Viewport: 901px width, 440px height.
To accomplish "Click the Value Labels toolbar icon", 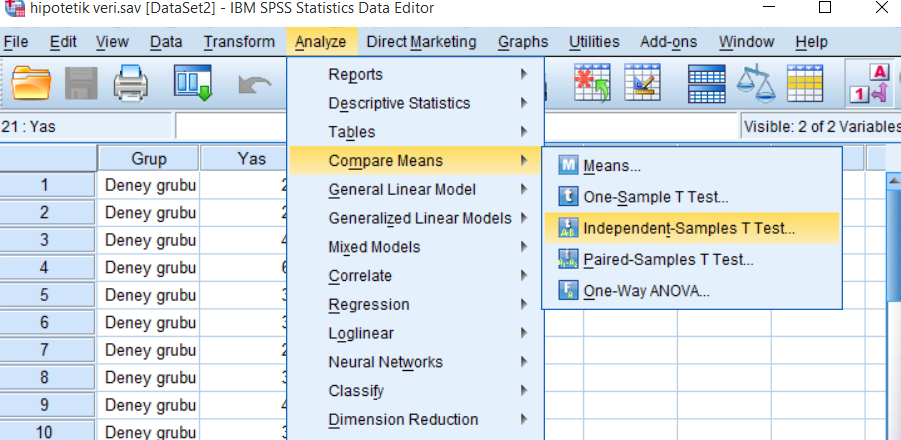I will pos(870,84).
